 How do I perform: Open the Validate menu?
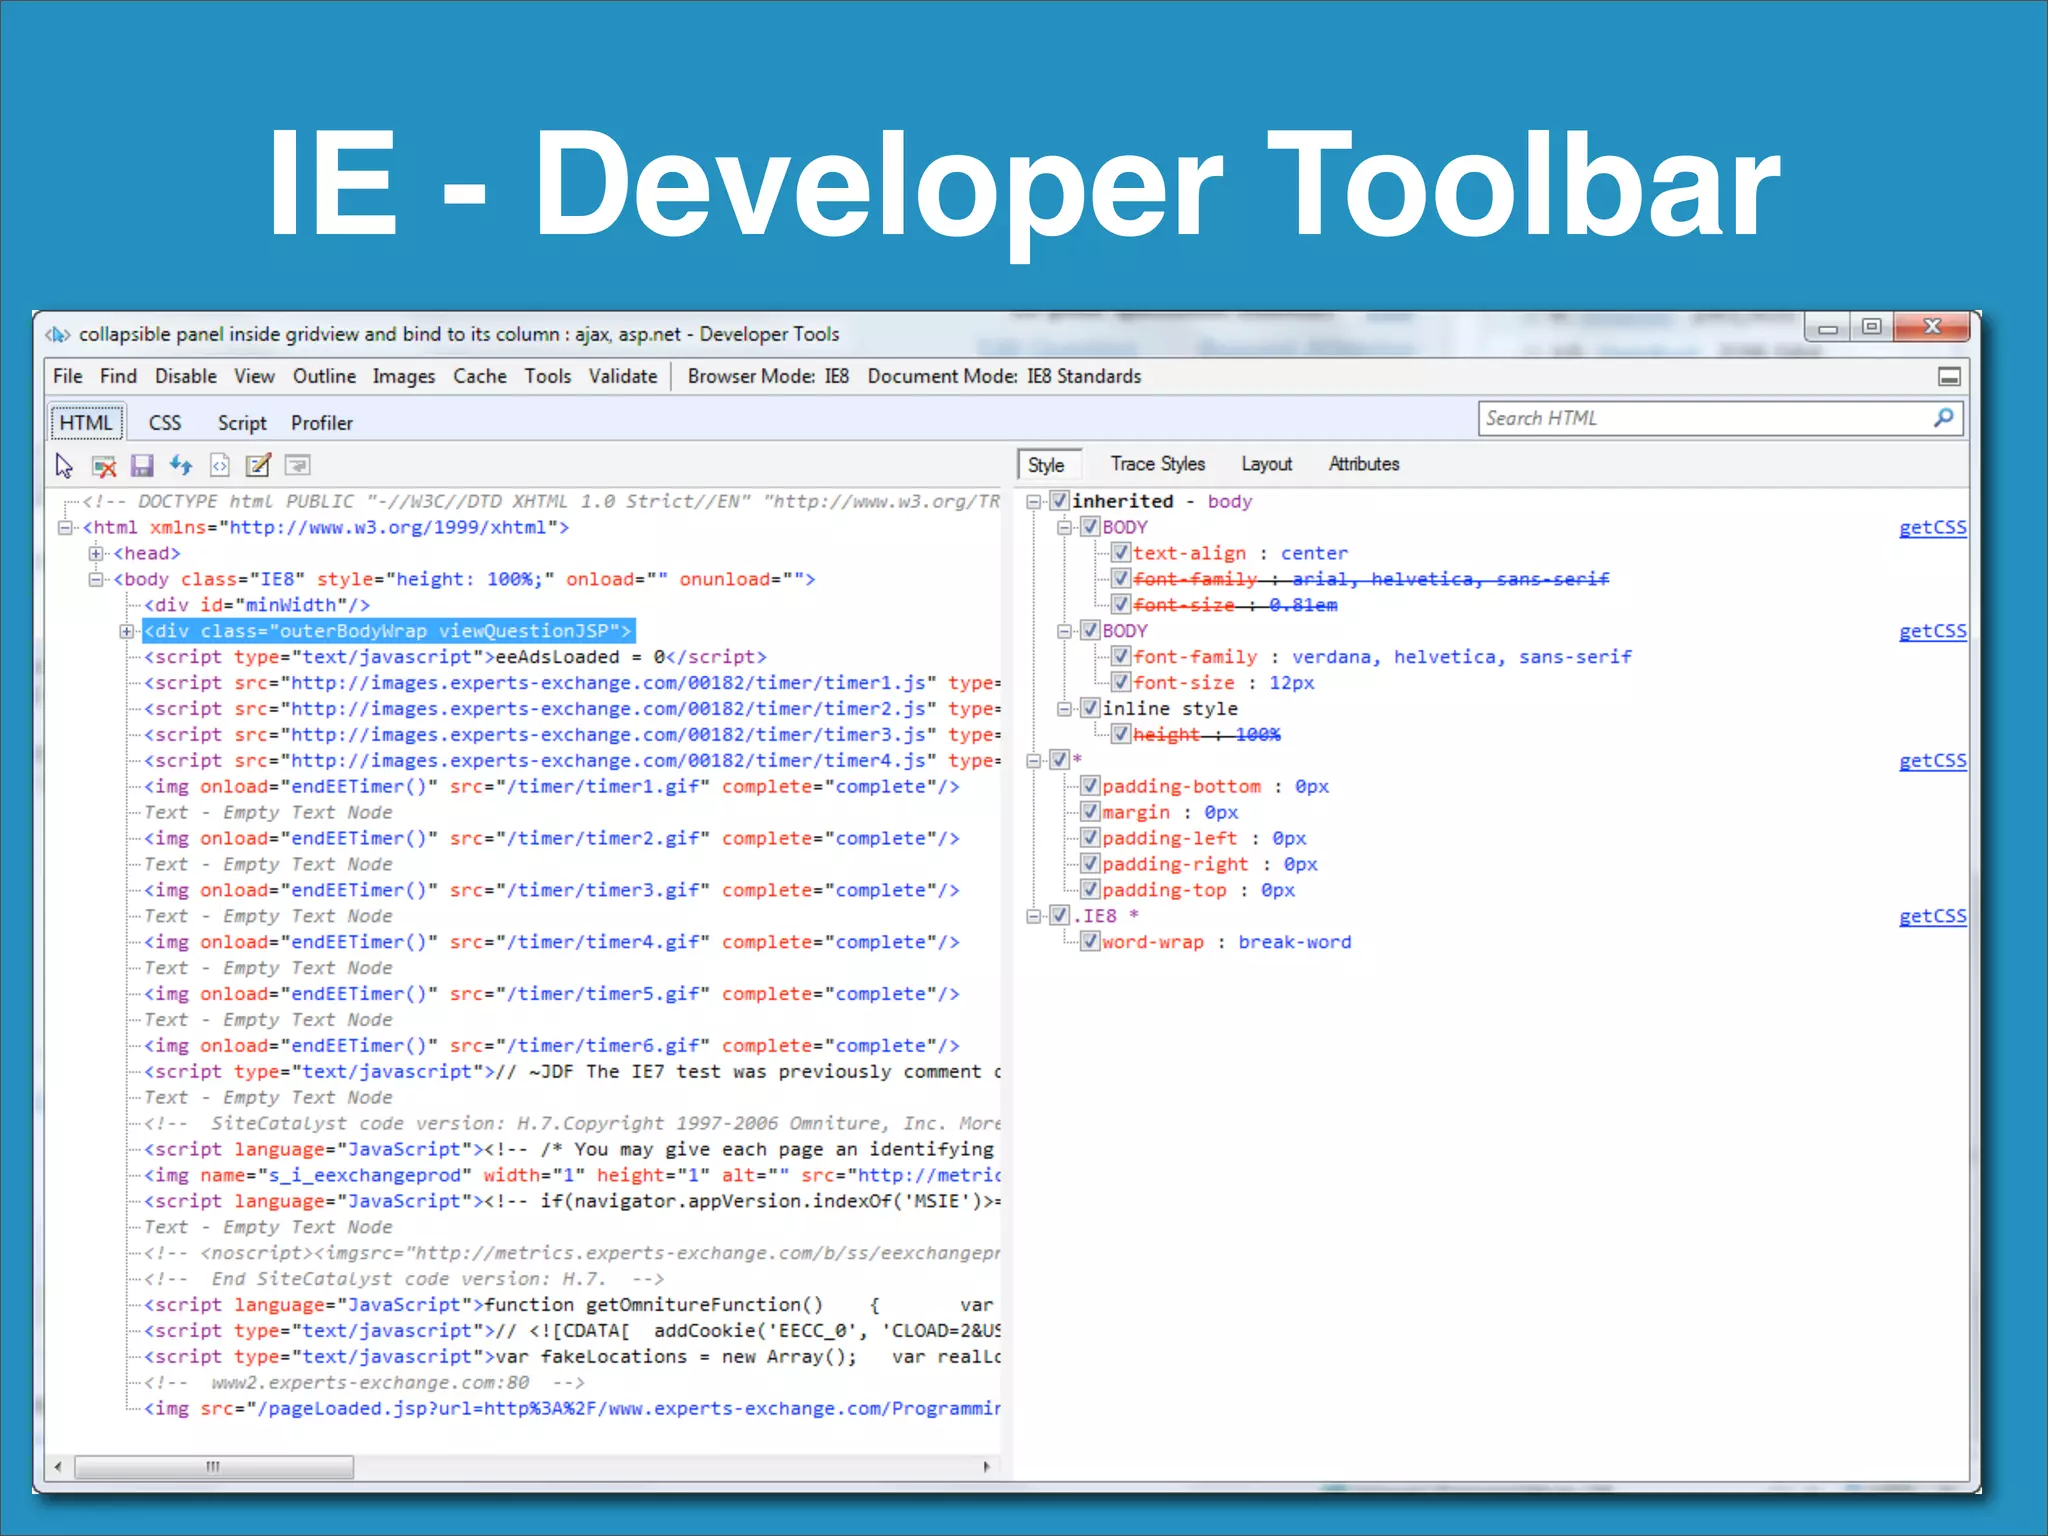tap(623, 377)
